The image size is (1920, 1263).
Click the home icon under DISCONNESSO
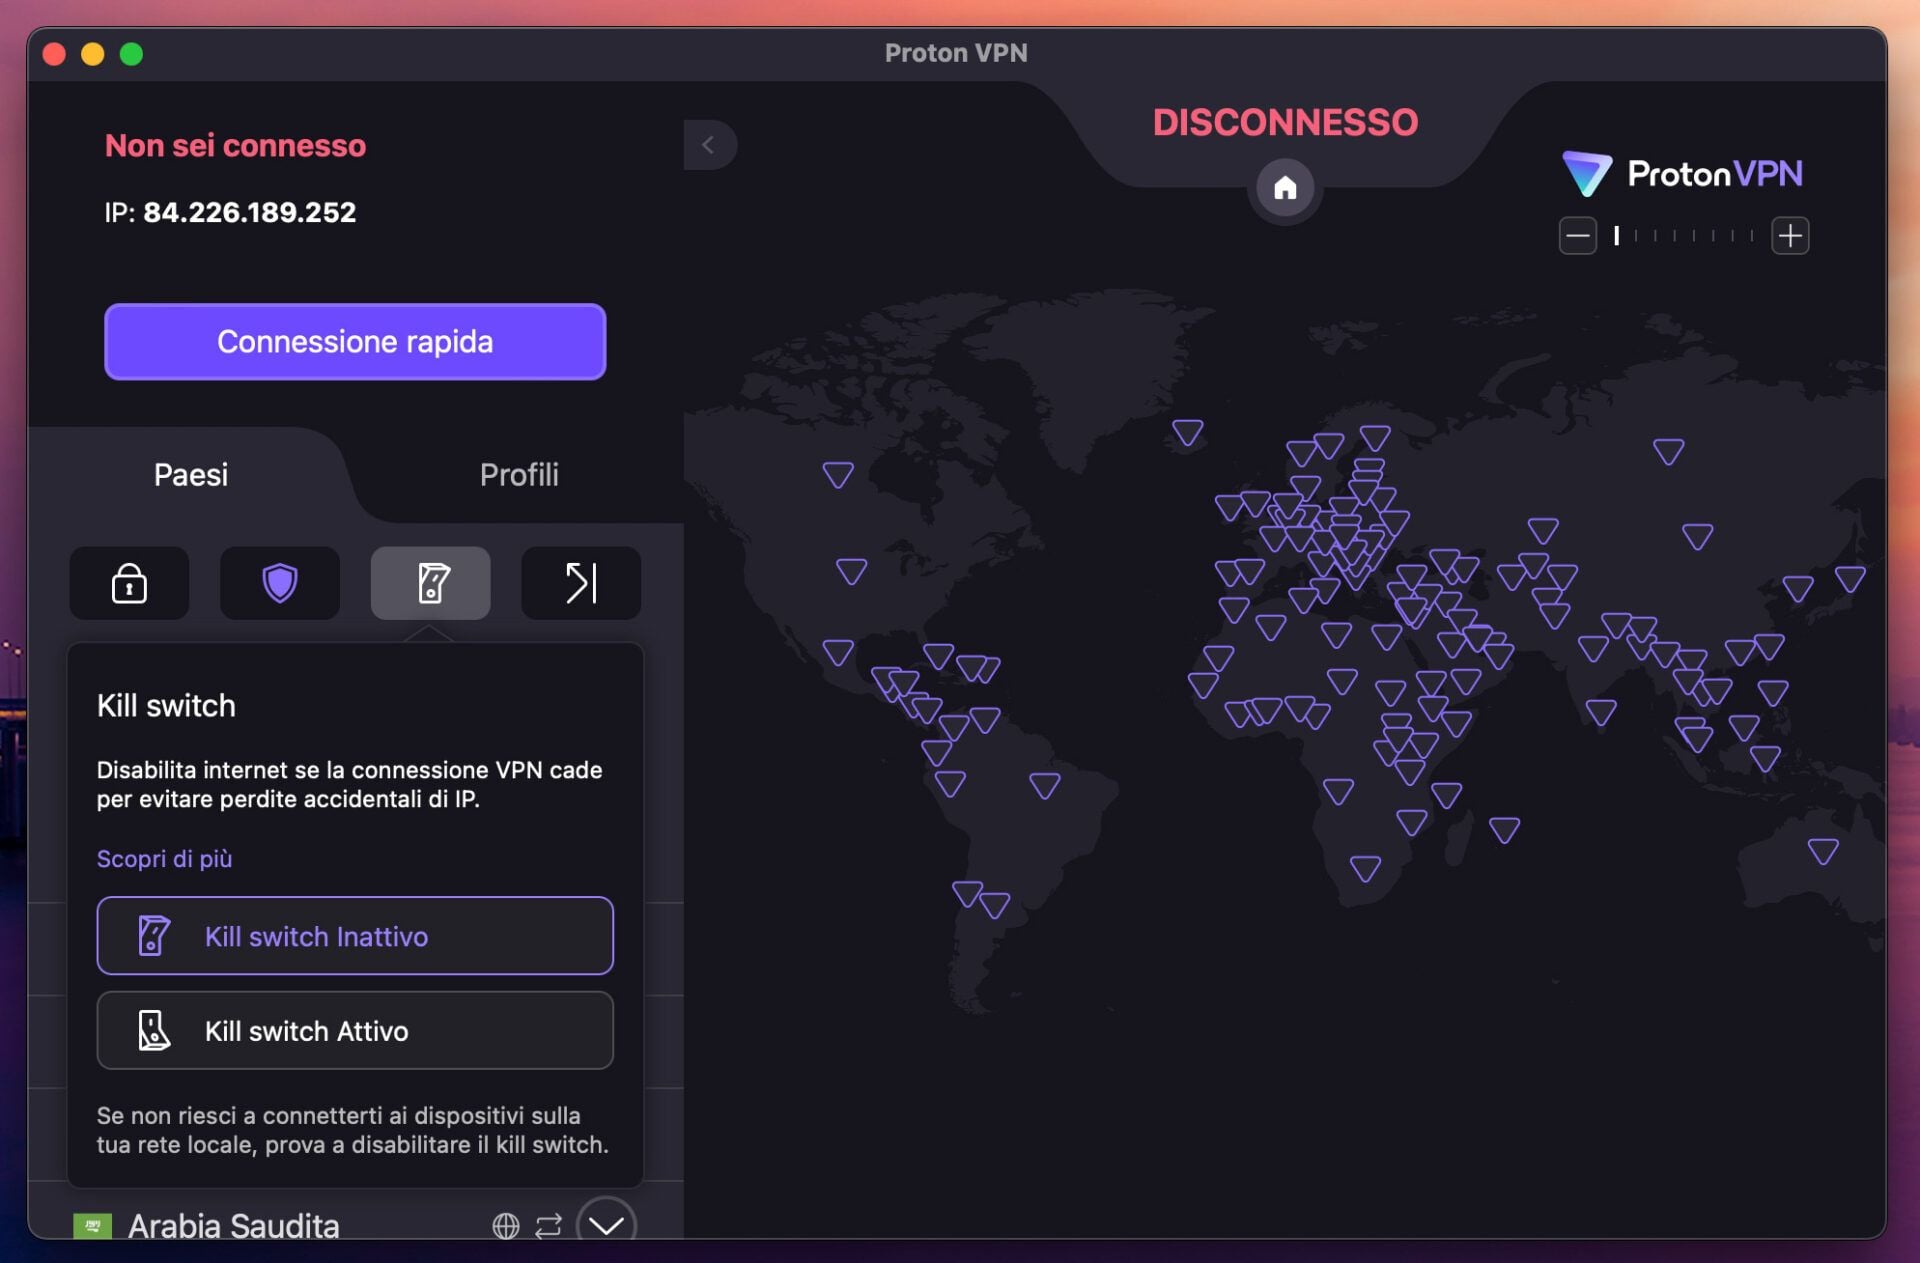[x=1285, y=187]
